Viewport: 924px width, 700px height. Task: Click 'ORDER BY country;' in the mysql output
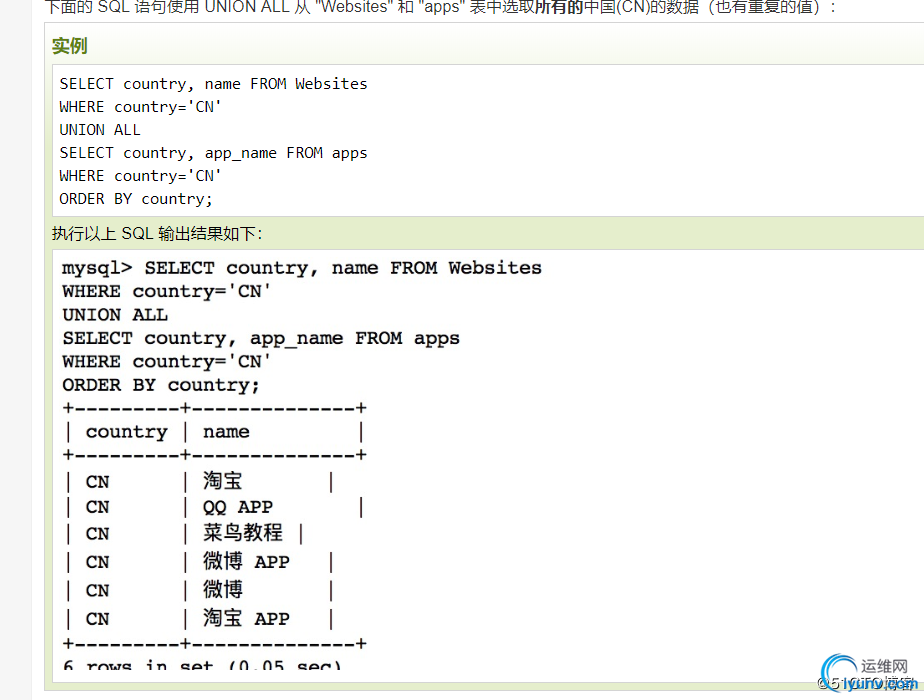pyautogui.click(x=160, y=385)
